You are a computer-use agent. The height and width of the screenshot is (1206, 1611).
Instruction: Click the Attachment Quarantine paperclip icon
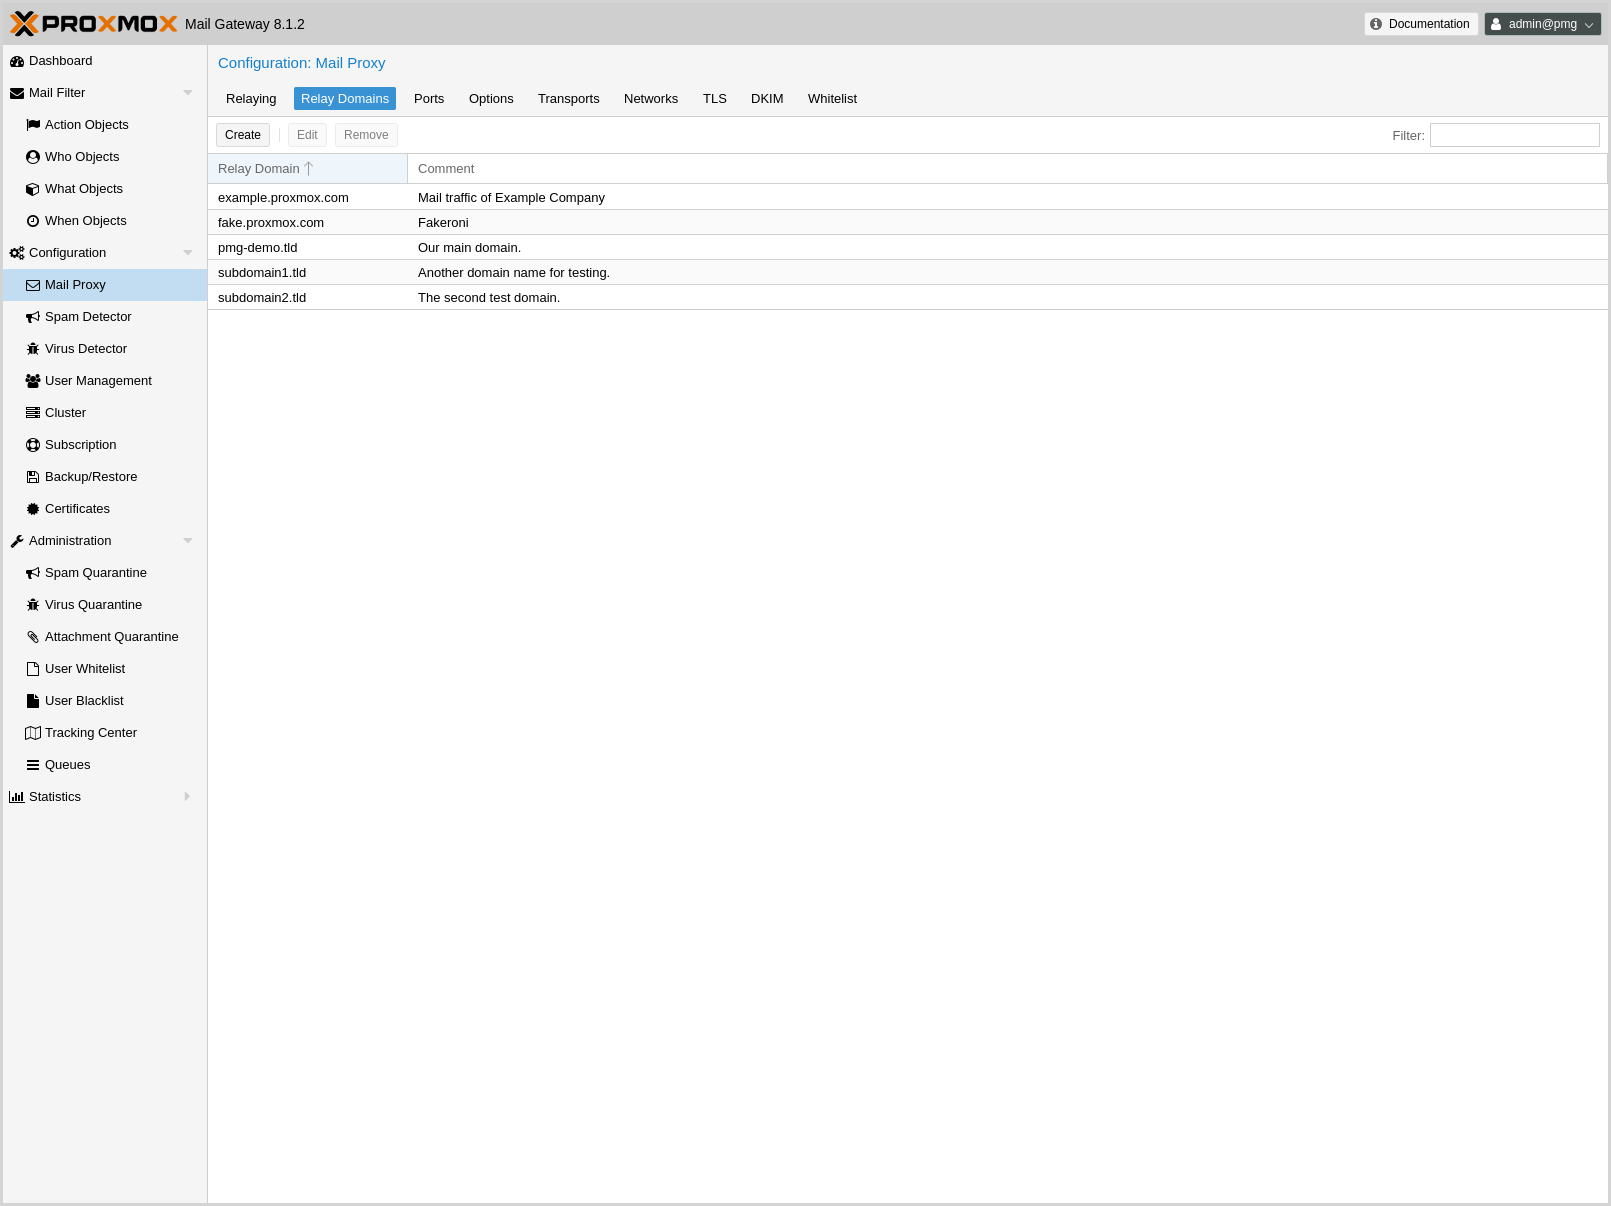click(x=33, y=637)
